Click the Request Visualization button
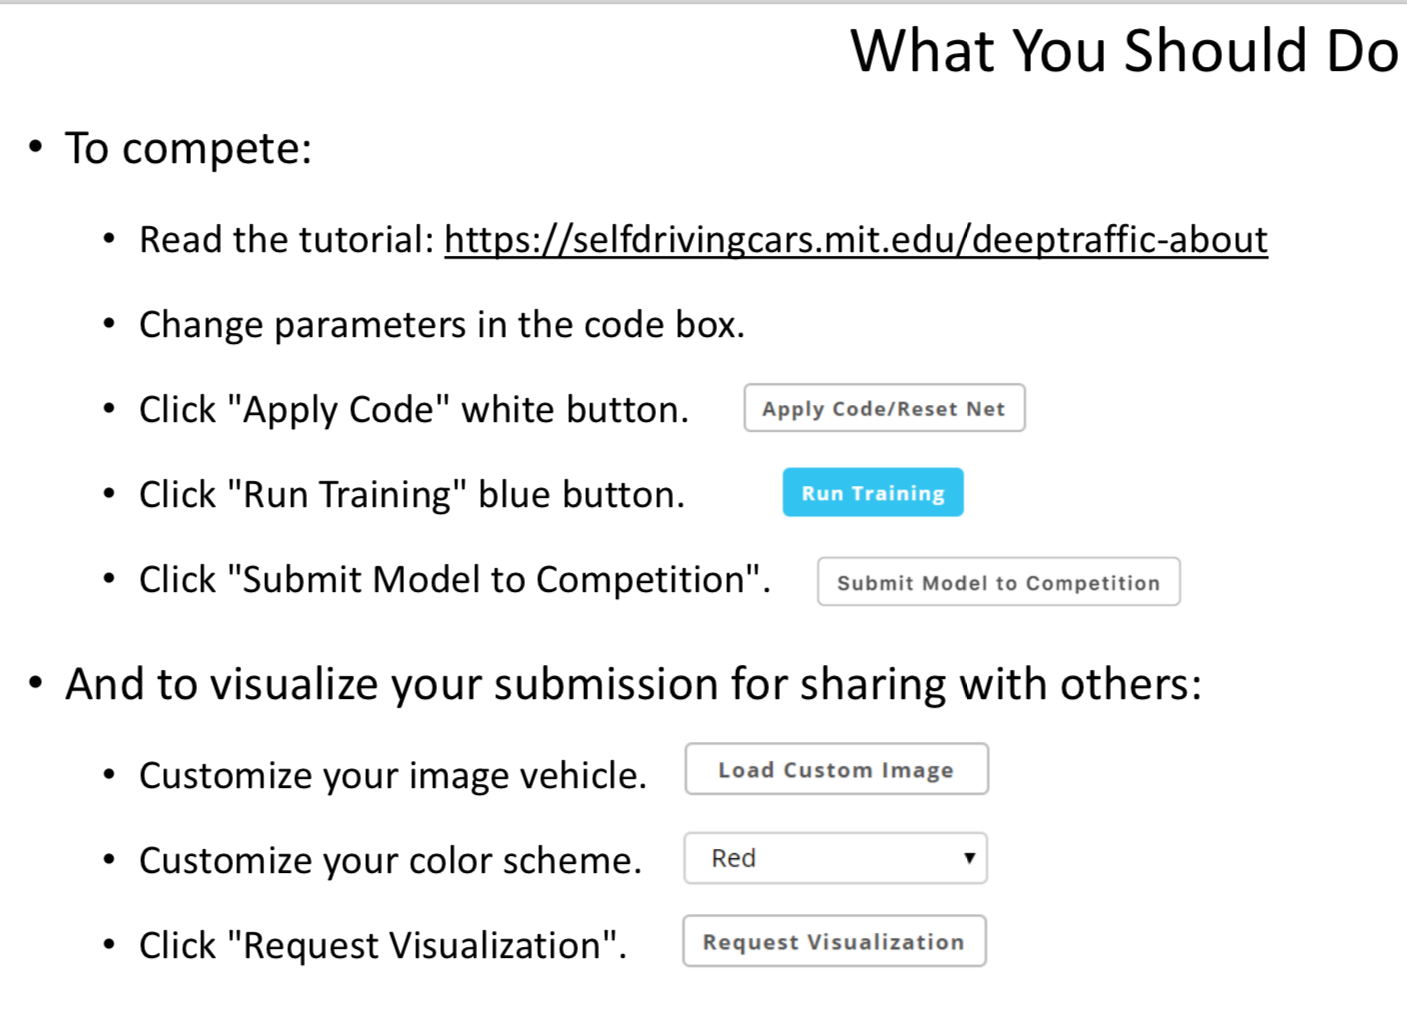Image resolution: width=1407 pixels, height=1023 pixels. [834, 941]
